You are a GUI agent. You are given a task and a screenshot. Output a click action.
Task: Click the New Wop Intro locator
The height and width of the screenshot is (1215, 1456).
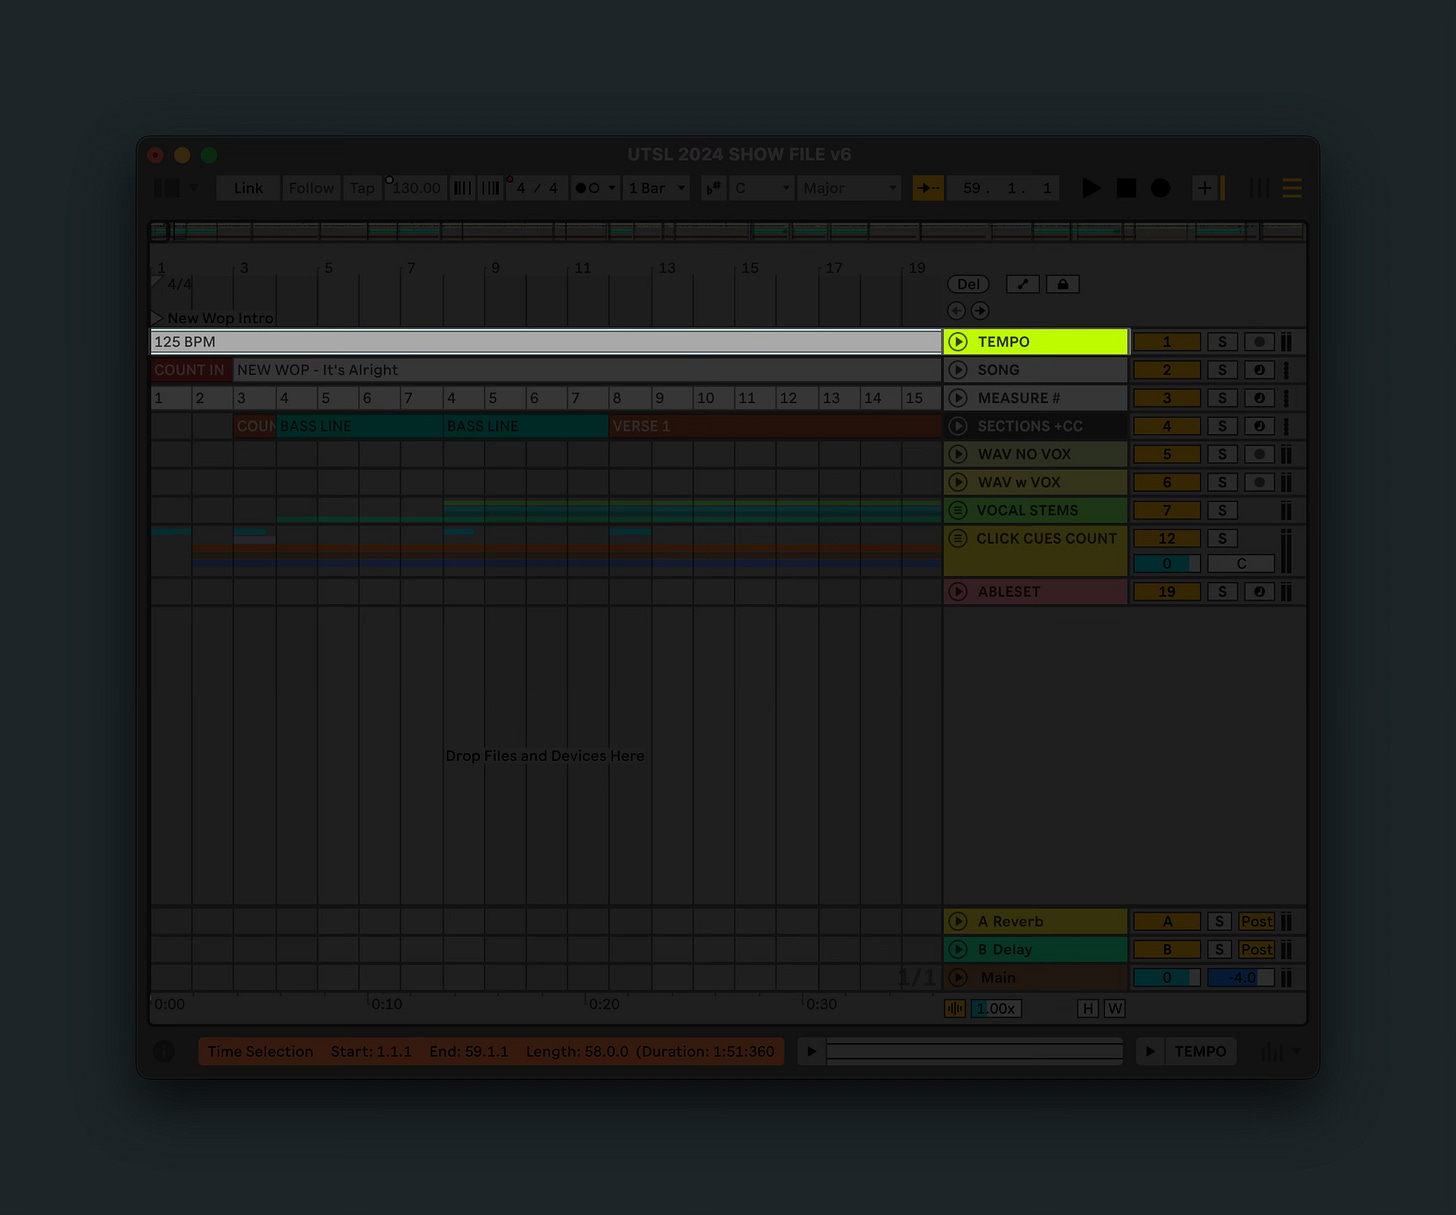212,318
